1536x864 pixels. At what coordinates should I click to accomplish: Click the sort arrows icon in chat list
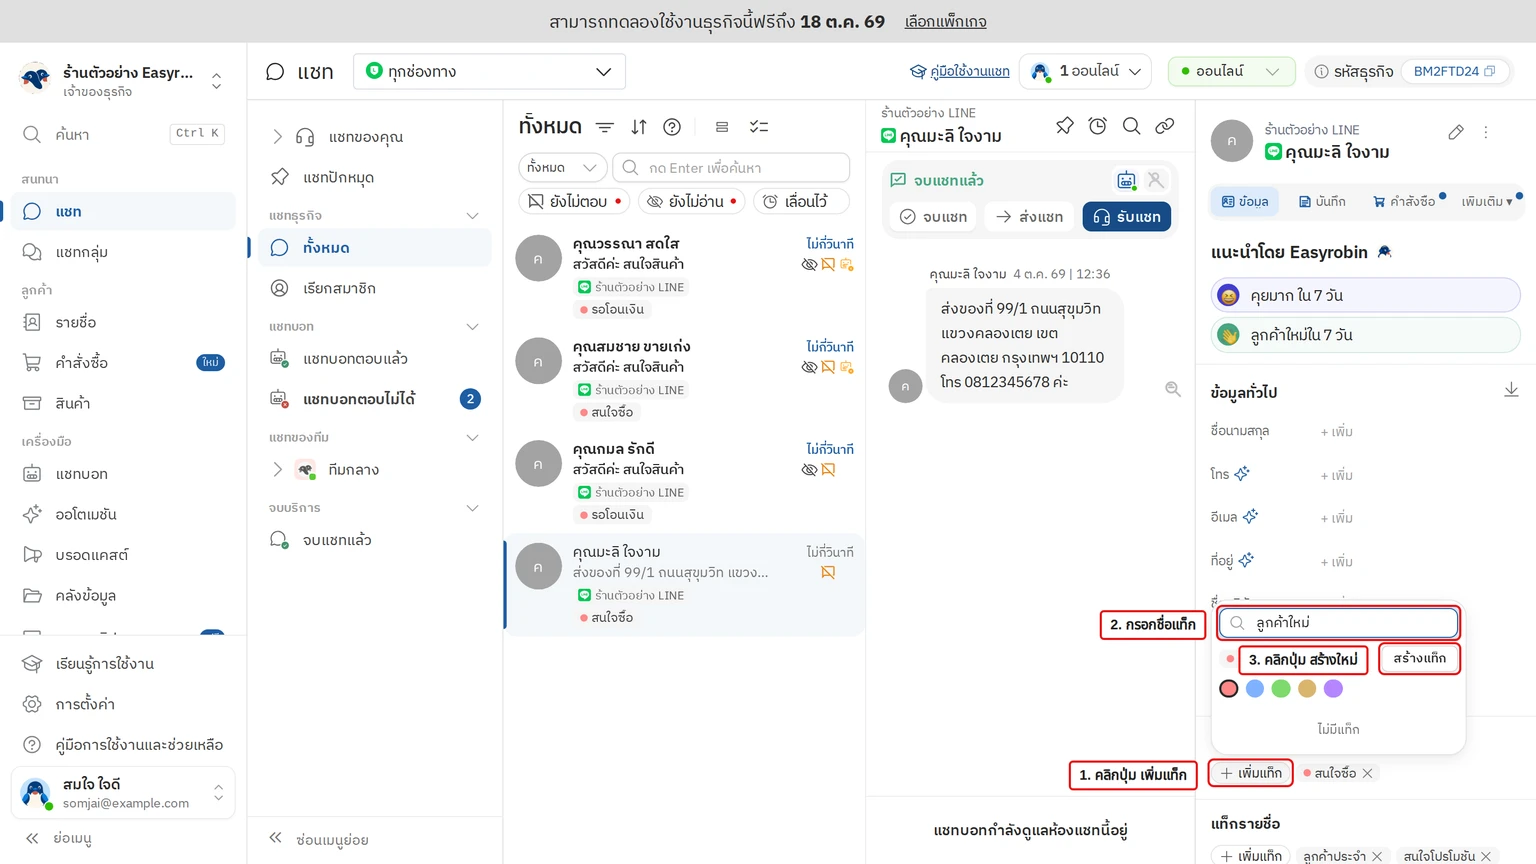pos(639,127)
